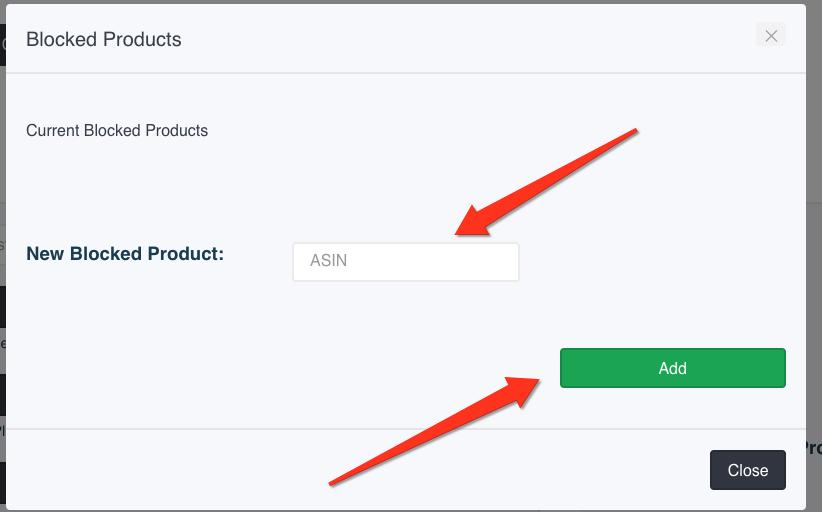Click the gray X in the modal header
This screenshot has width=822, height=512.
pyautogui.click(x=771, y=35)
